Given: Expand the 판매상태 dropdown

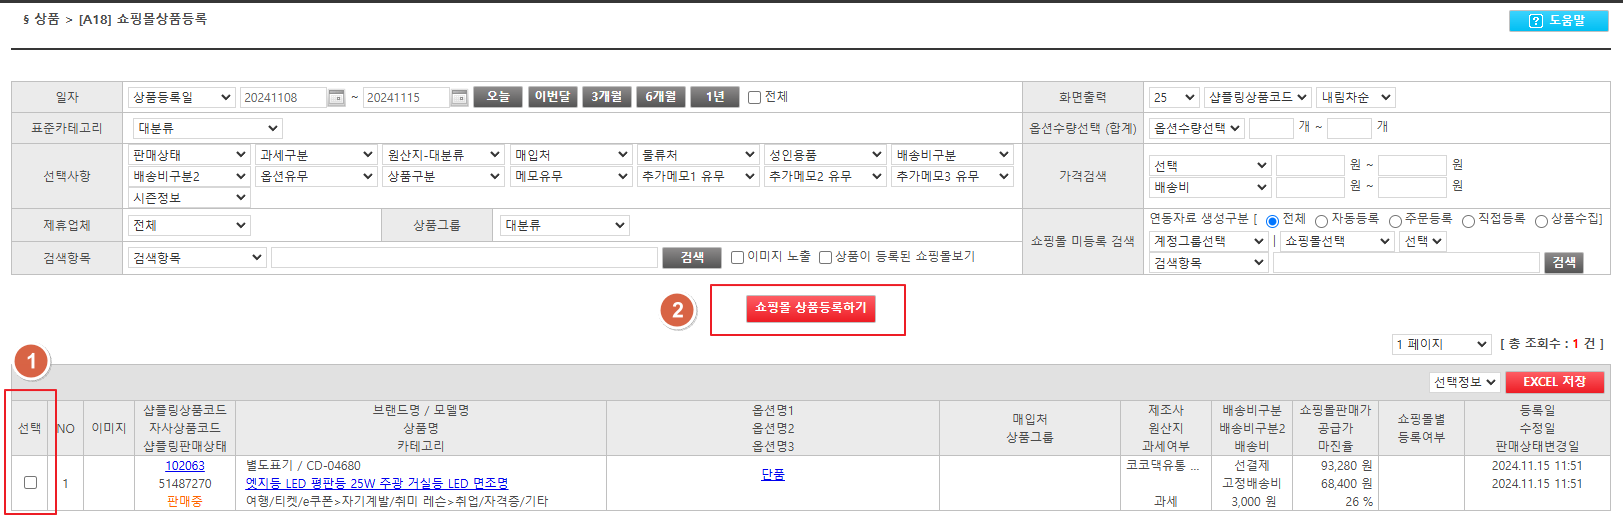Looking at the screenshot, I should click(x=189, y=155).
